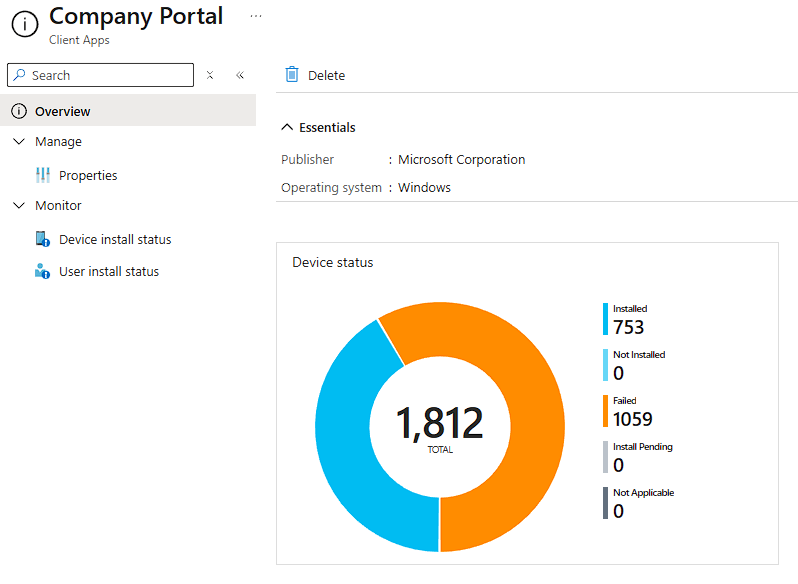Click the Operating system field label

pos(331,188)
